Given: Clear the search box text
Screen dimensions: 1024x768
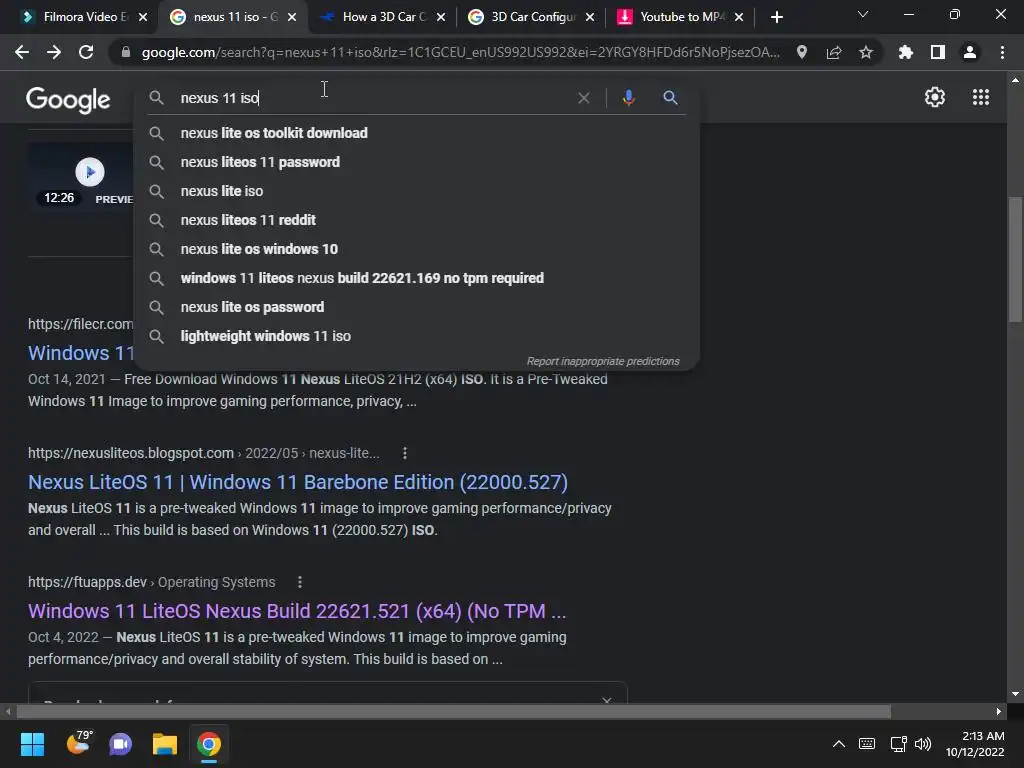Looking at the screenshot, I should coord(584,98).
